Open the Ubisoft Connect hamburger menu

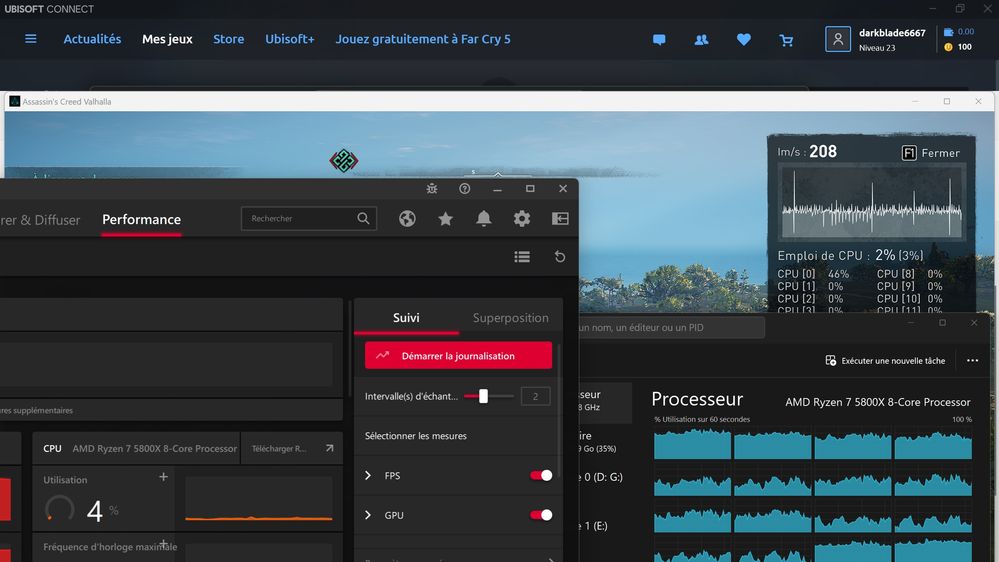[x=31, y=39]
